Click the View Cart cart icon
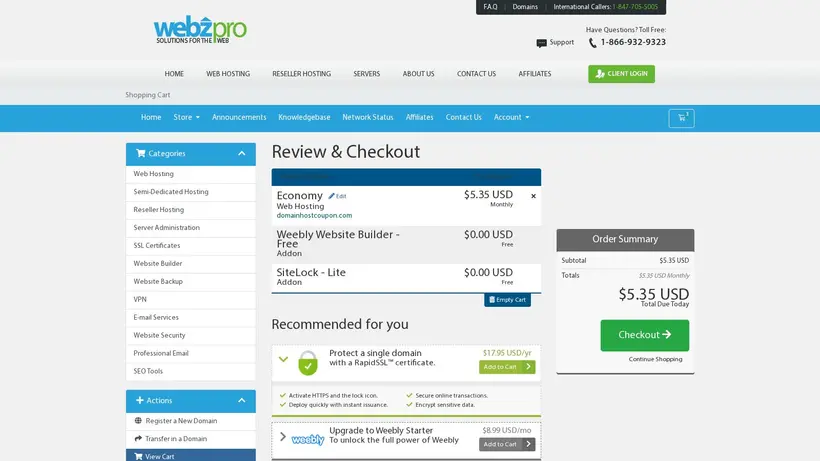Viewport: 820px width, 461px height. tap(138, 456)
